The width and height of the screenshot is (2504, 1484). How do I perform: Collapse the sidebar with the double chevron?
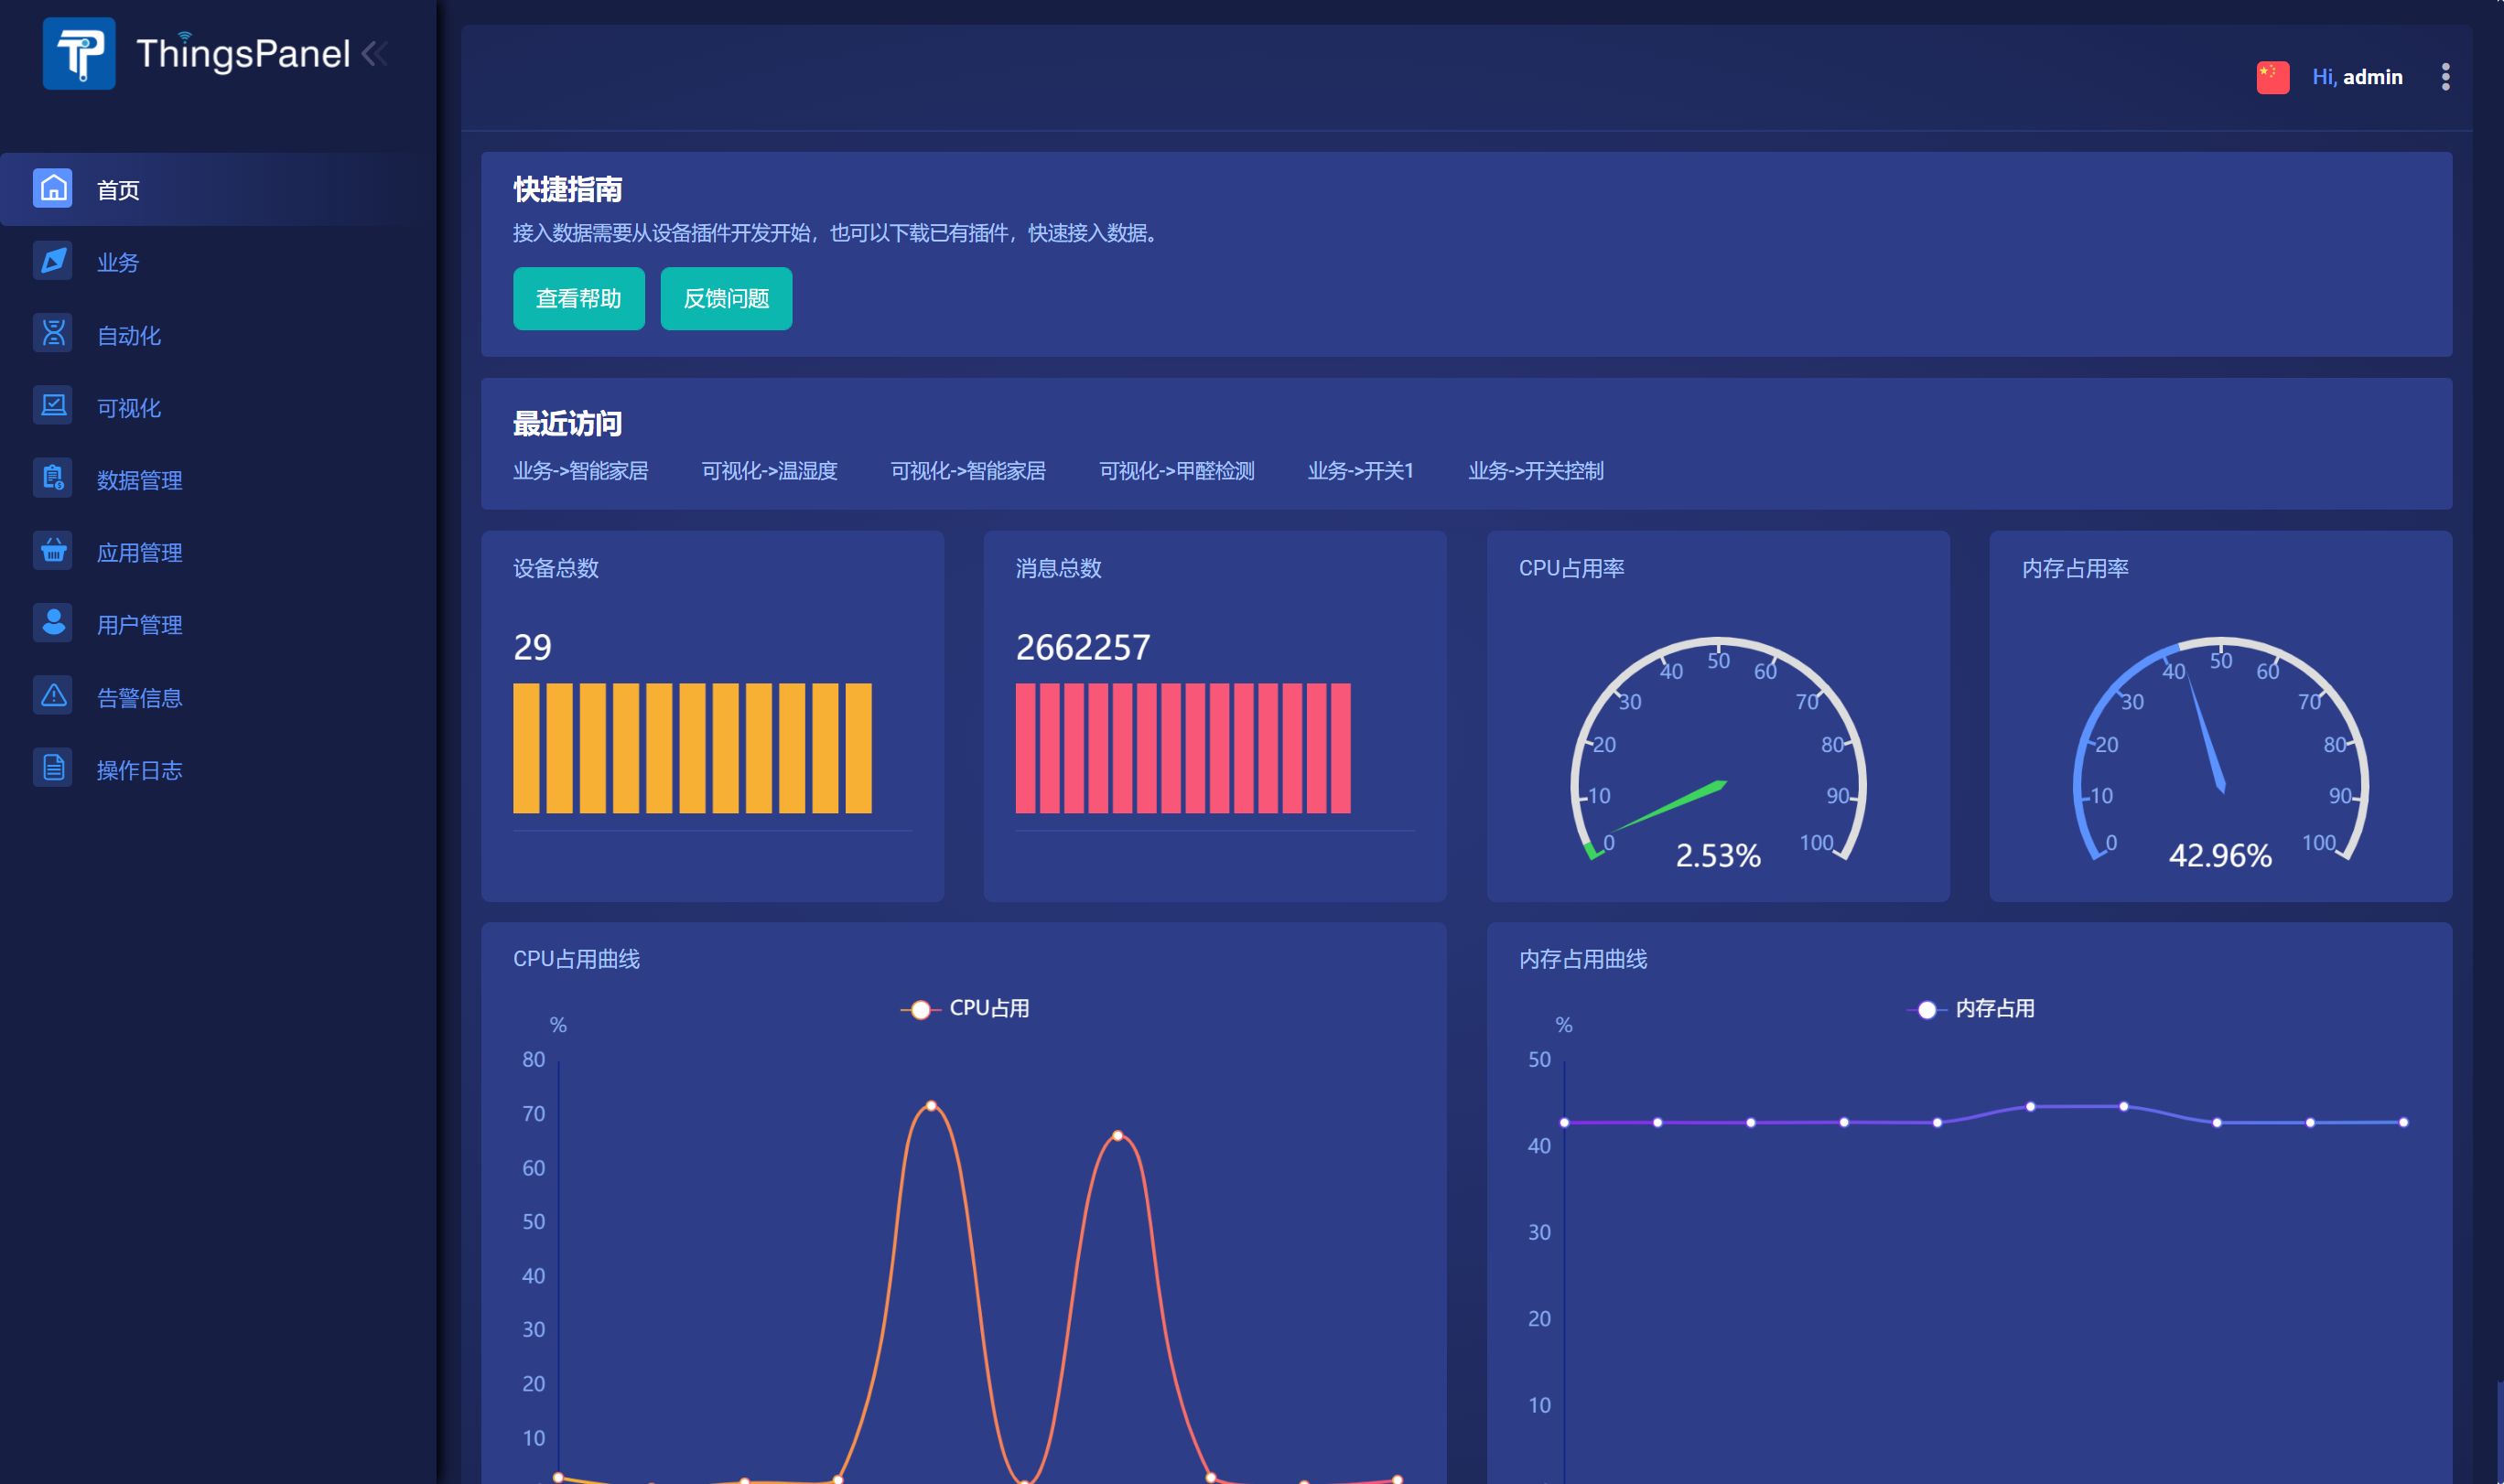click(375, 53)
